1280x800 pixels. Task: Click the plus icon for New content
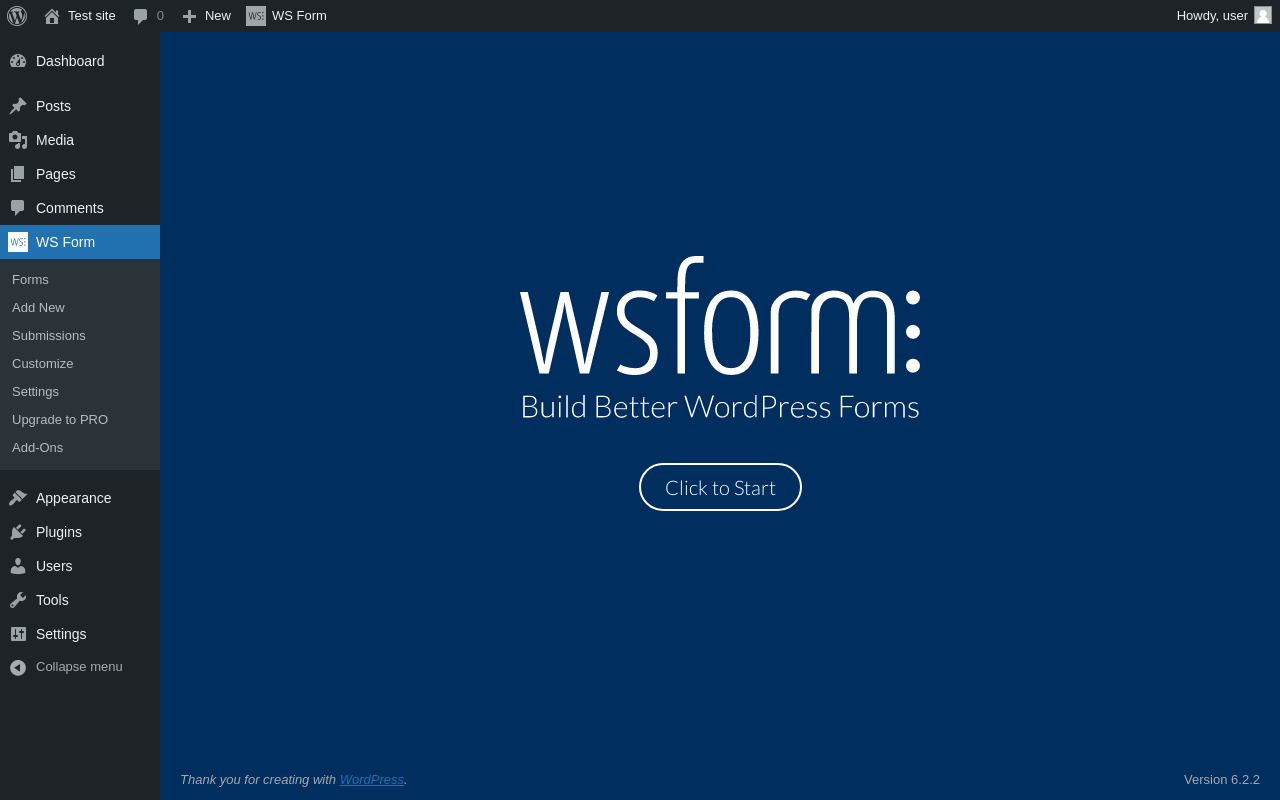click(189, 16)
